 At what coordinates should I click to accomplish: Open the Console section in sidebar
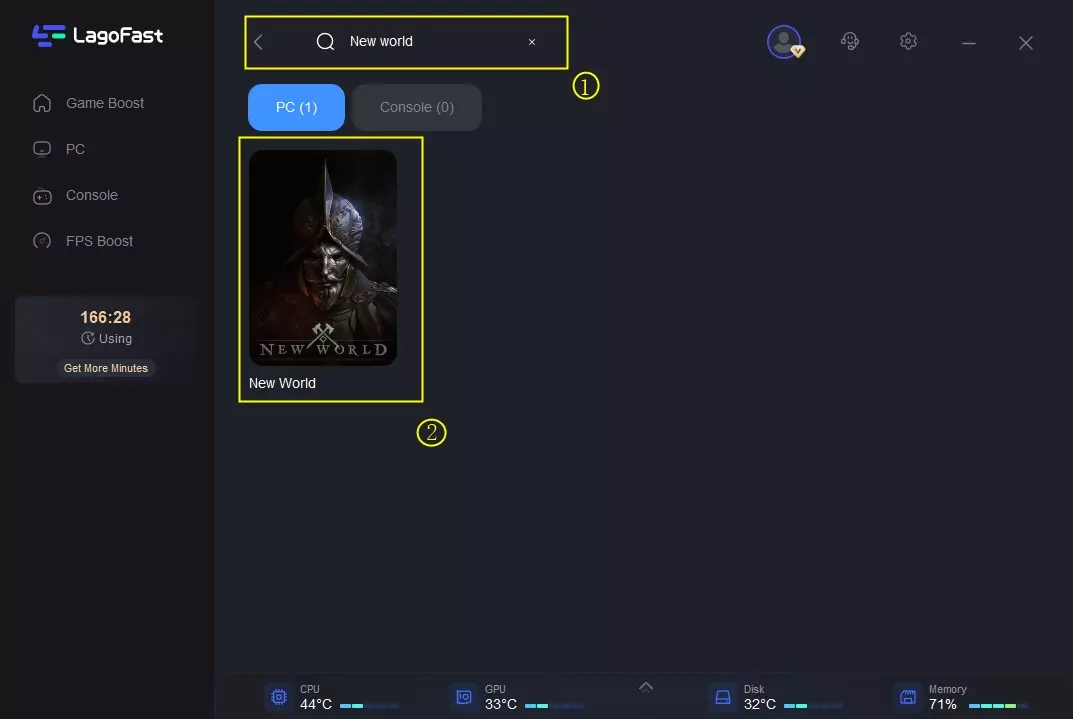[x=92, y=195]
